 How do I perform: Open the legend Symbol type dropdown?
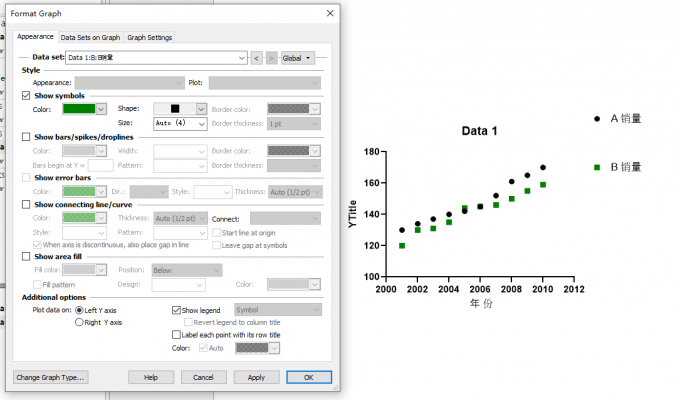[278, 310]
